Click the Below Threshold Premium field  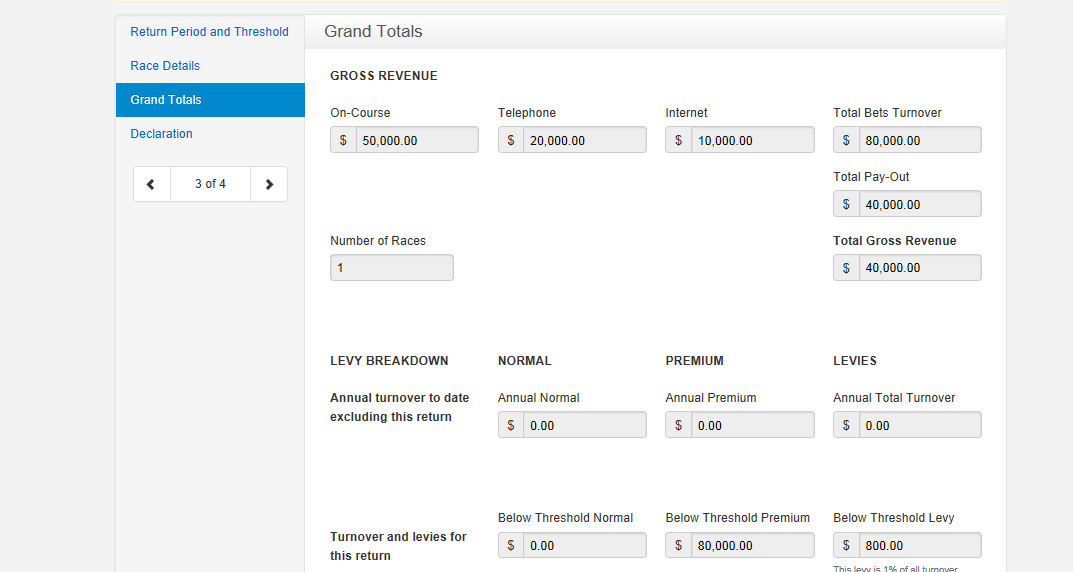tap(752, 545)
